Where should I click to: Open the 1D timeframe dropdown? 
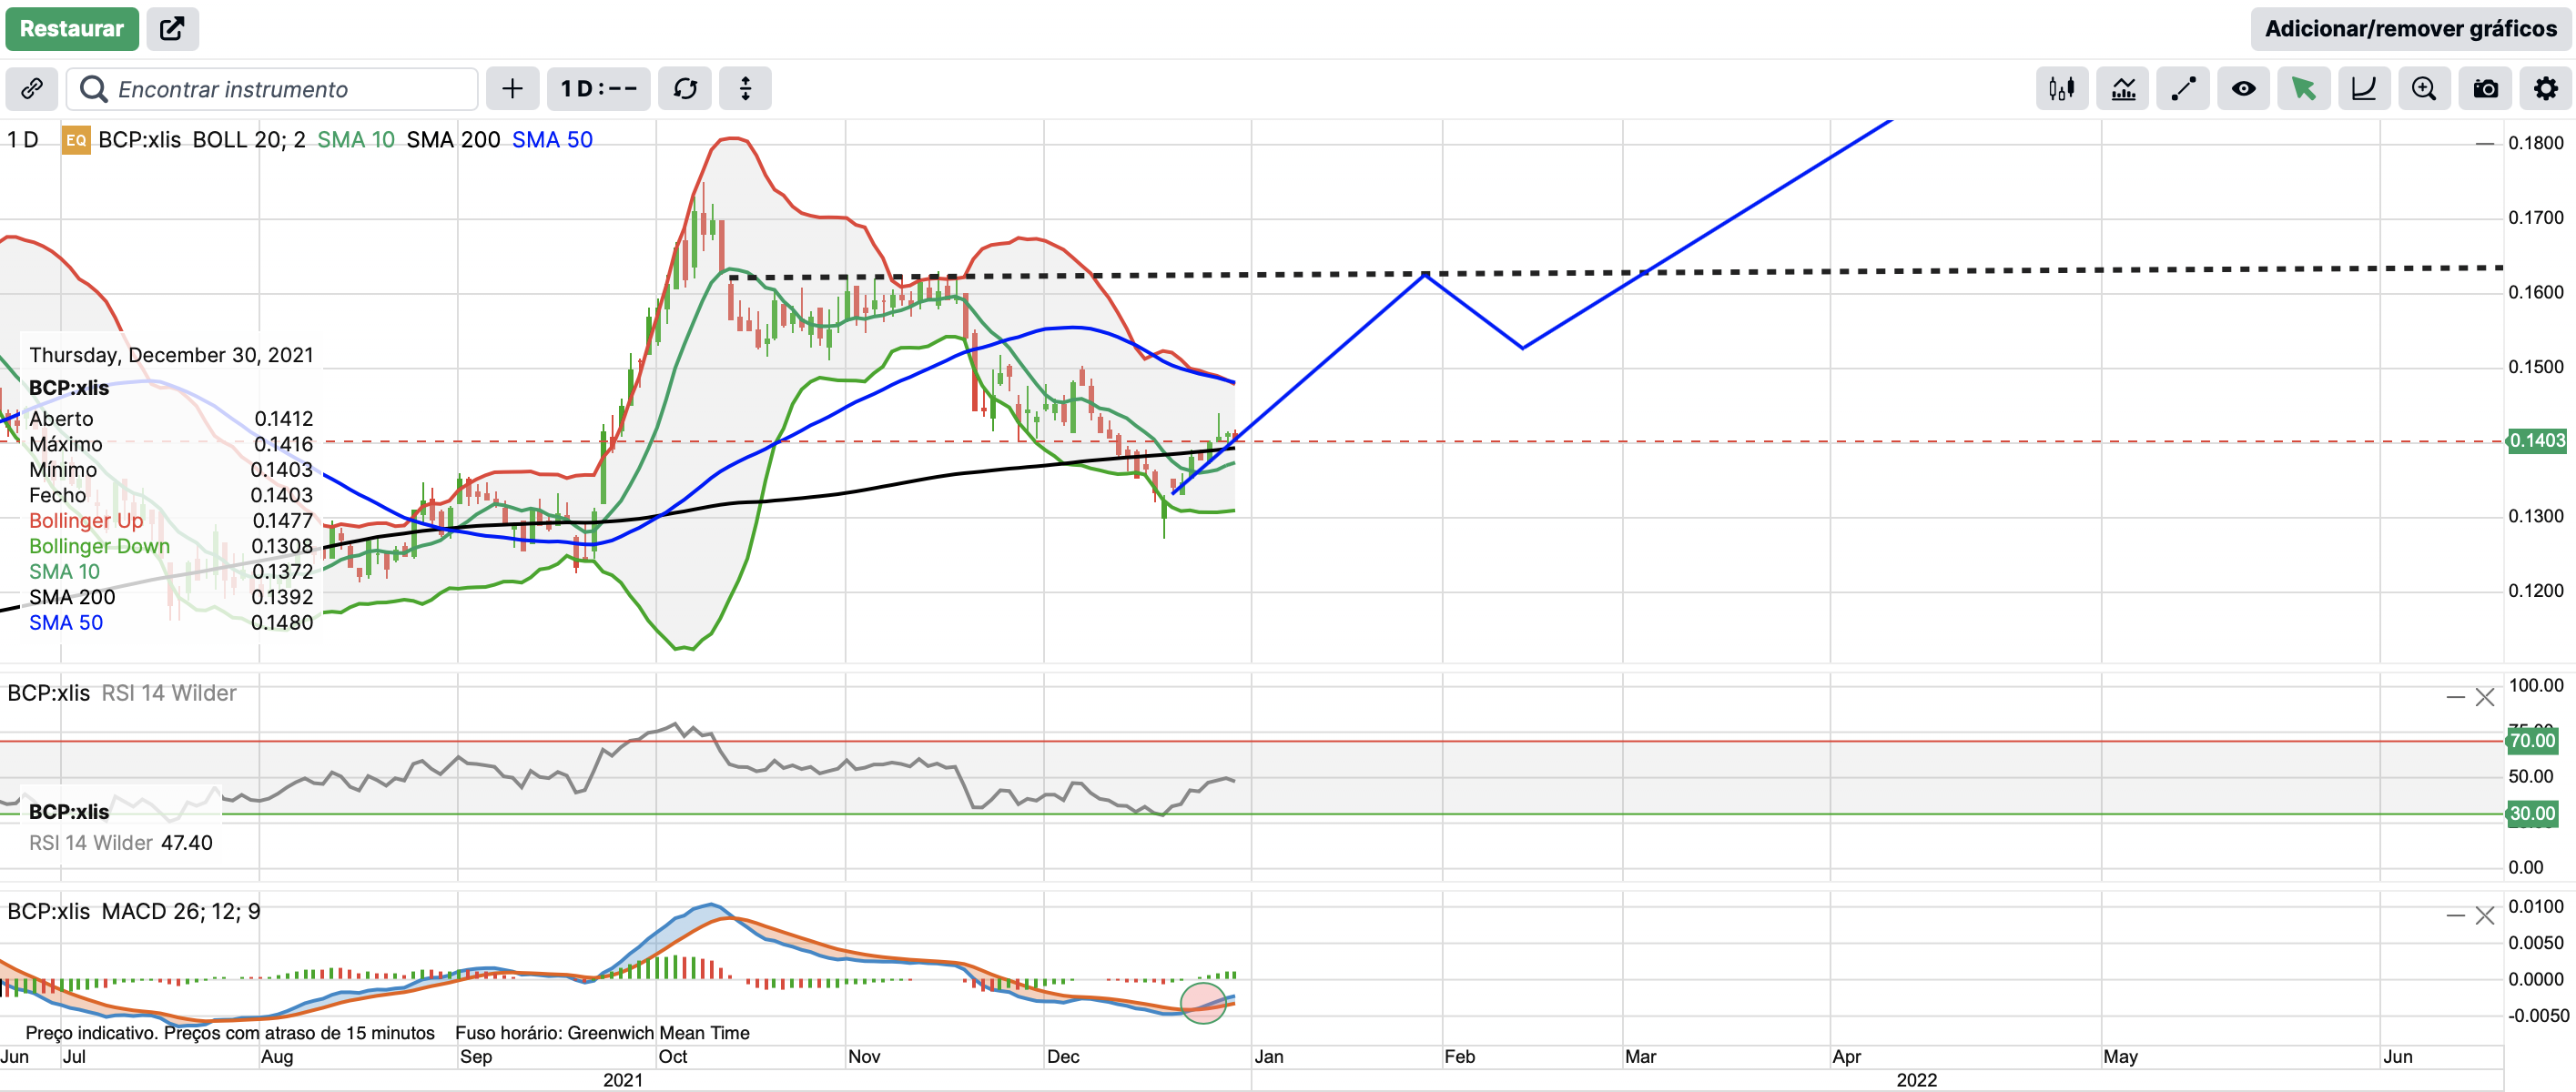pos(598,89)
